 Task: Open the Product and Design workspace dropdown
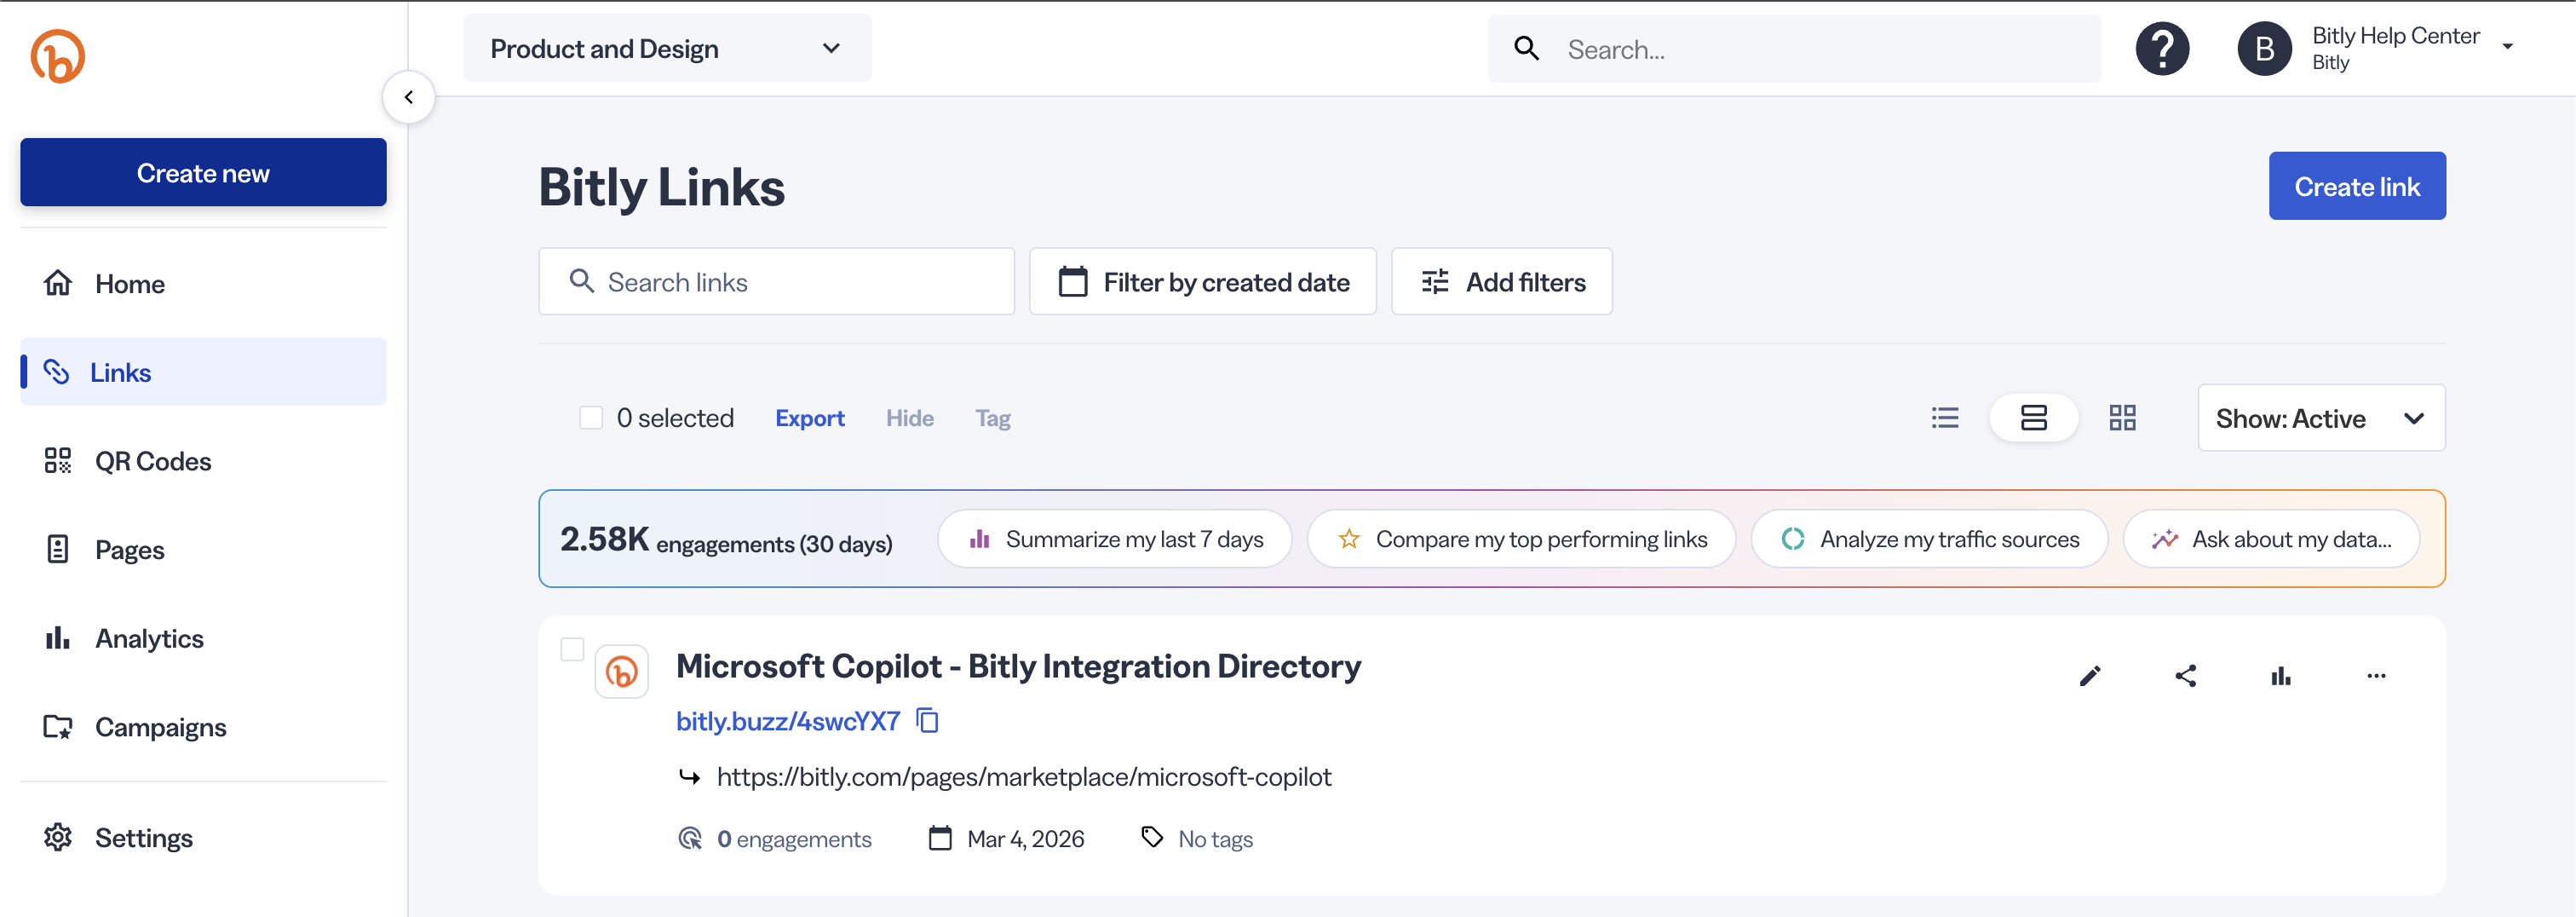click(x=667, y=48)
